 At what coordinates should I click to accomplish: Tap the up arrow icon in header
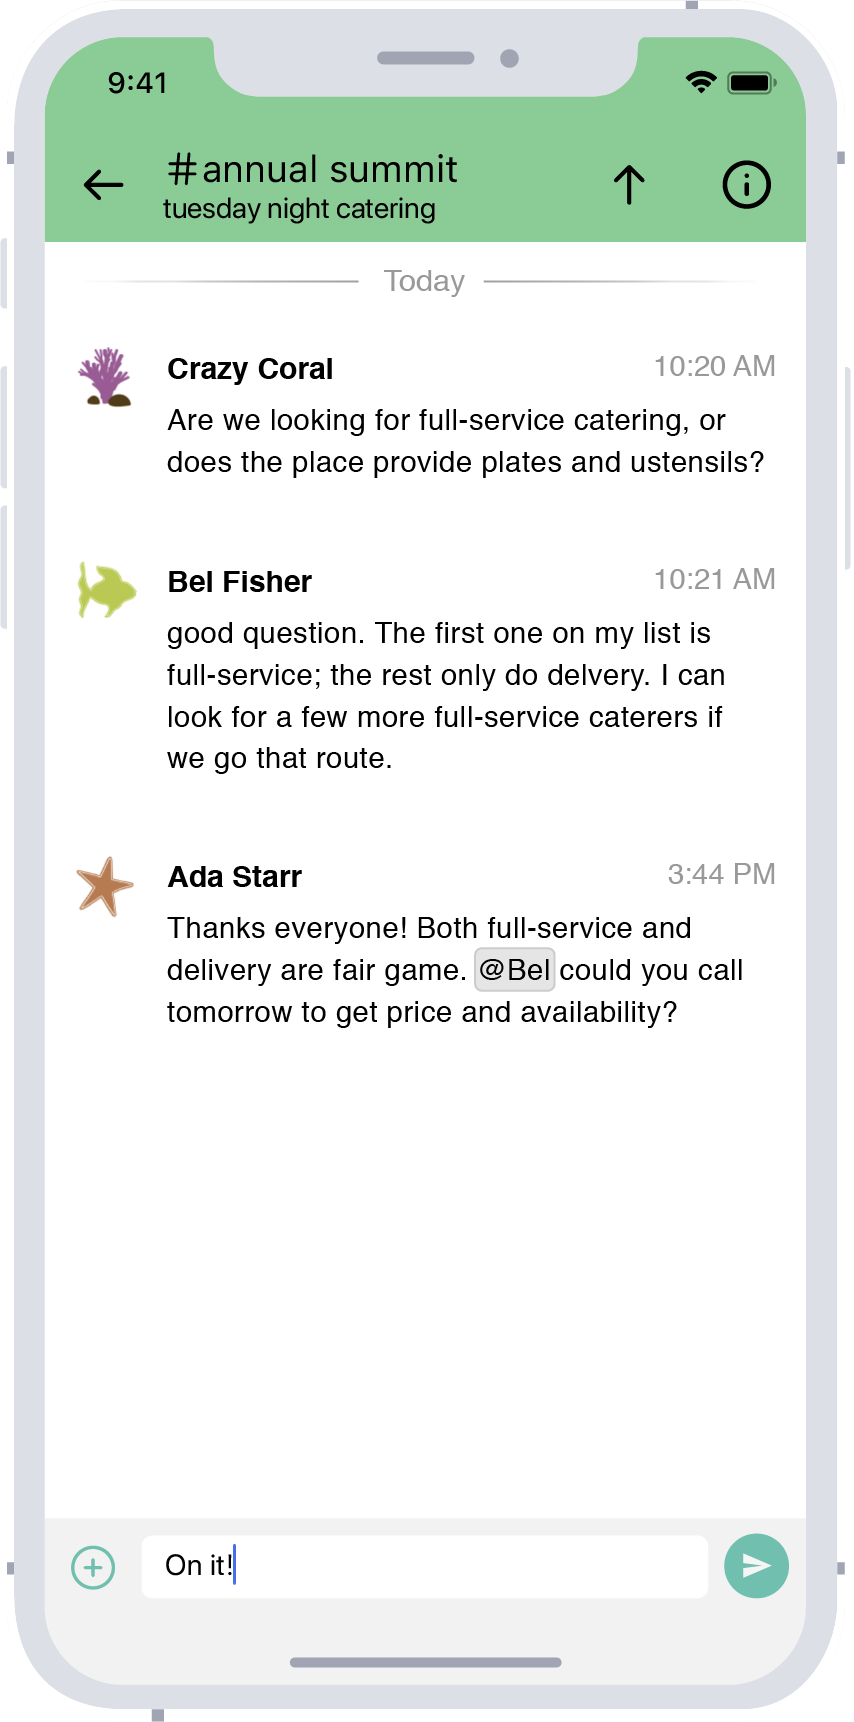point(629,185)
